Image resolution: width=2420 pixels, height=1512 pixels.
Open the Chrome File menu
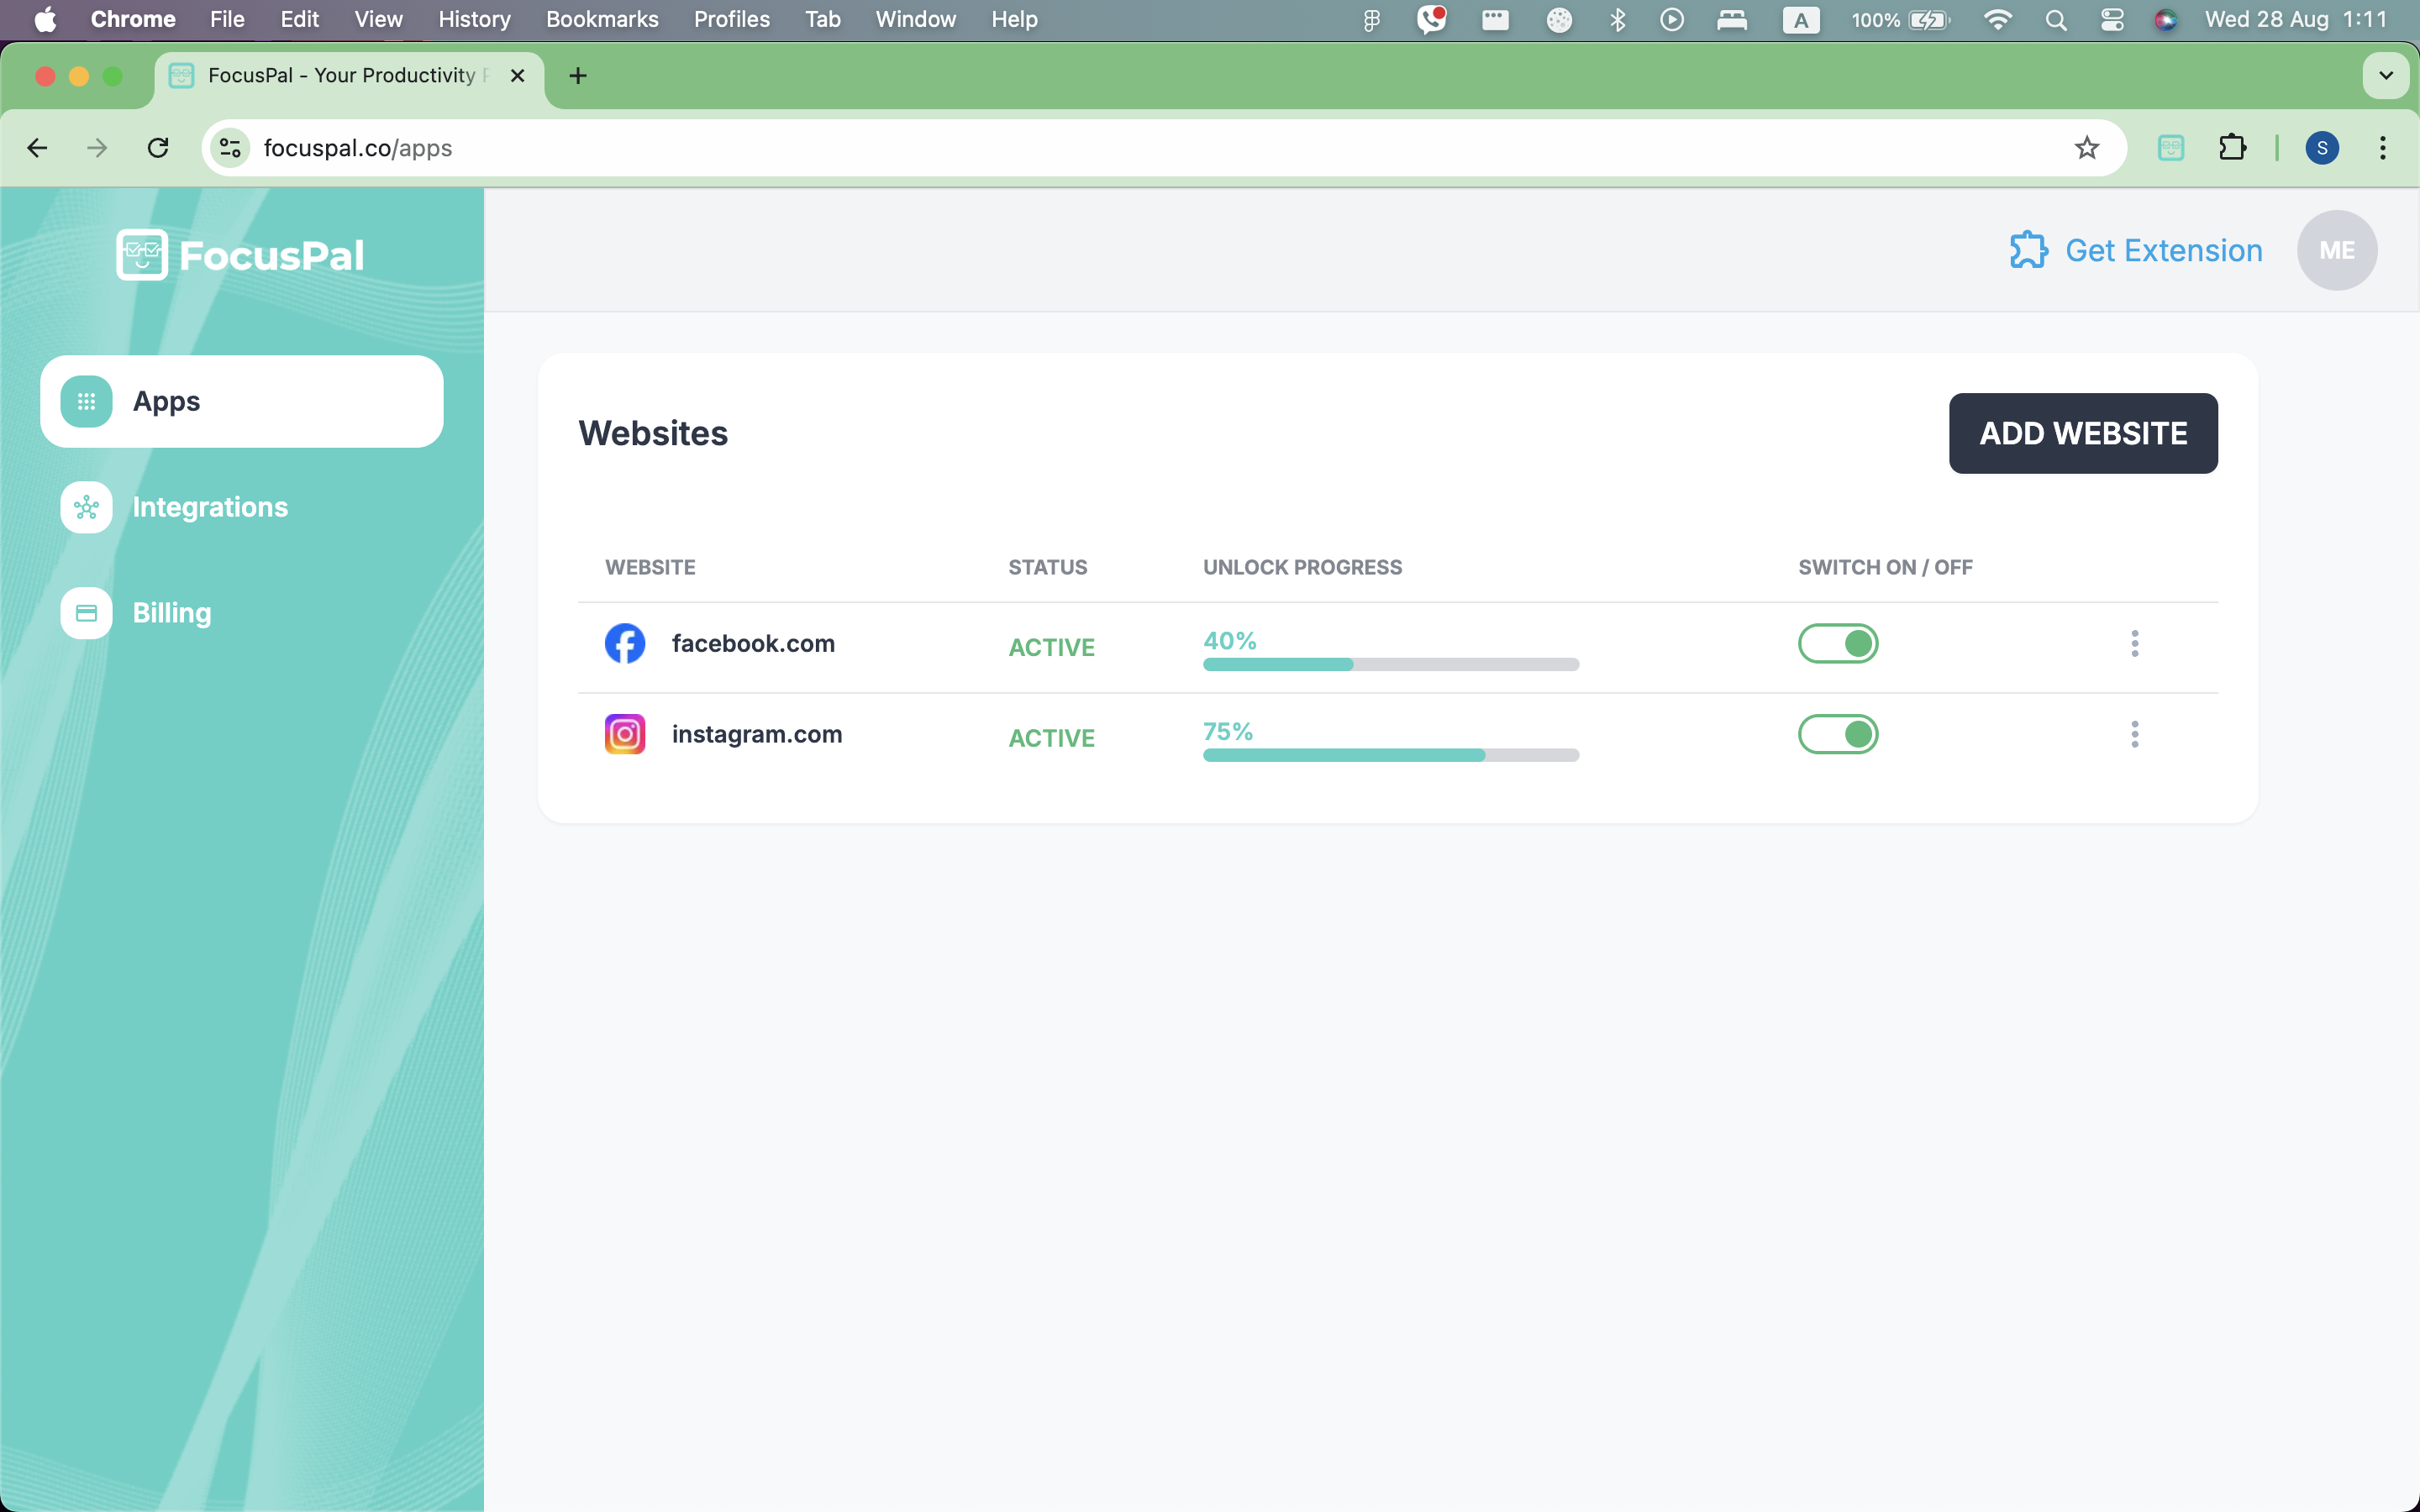click(x=227, y=20)
